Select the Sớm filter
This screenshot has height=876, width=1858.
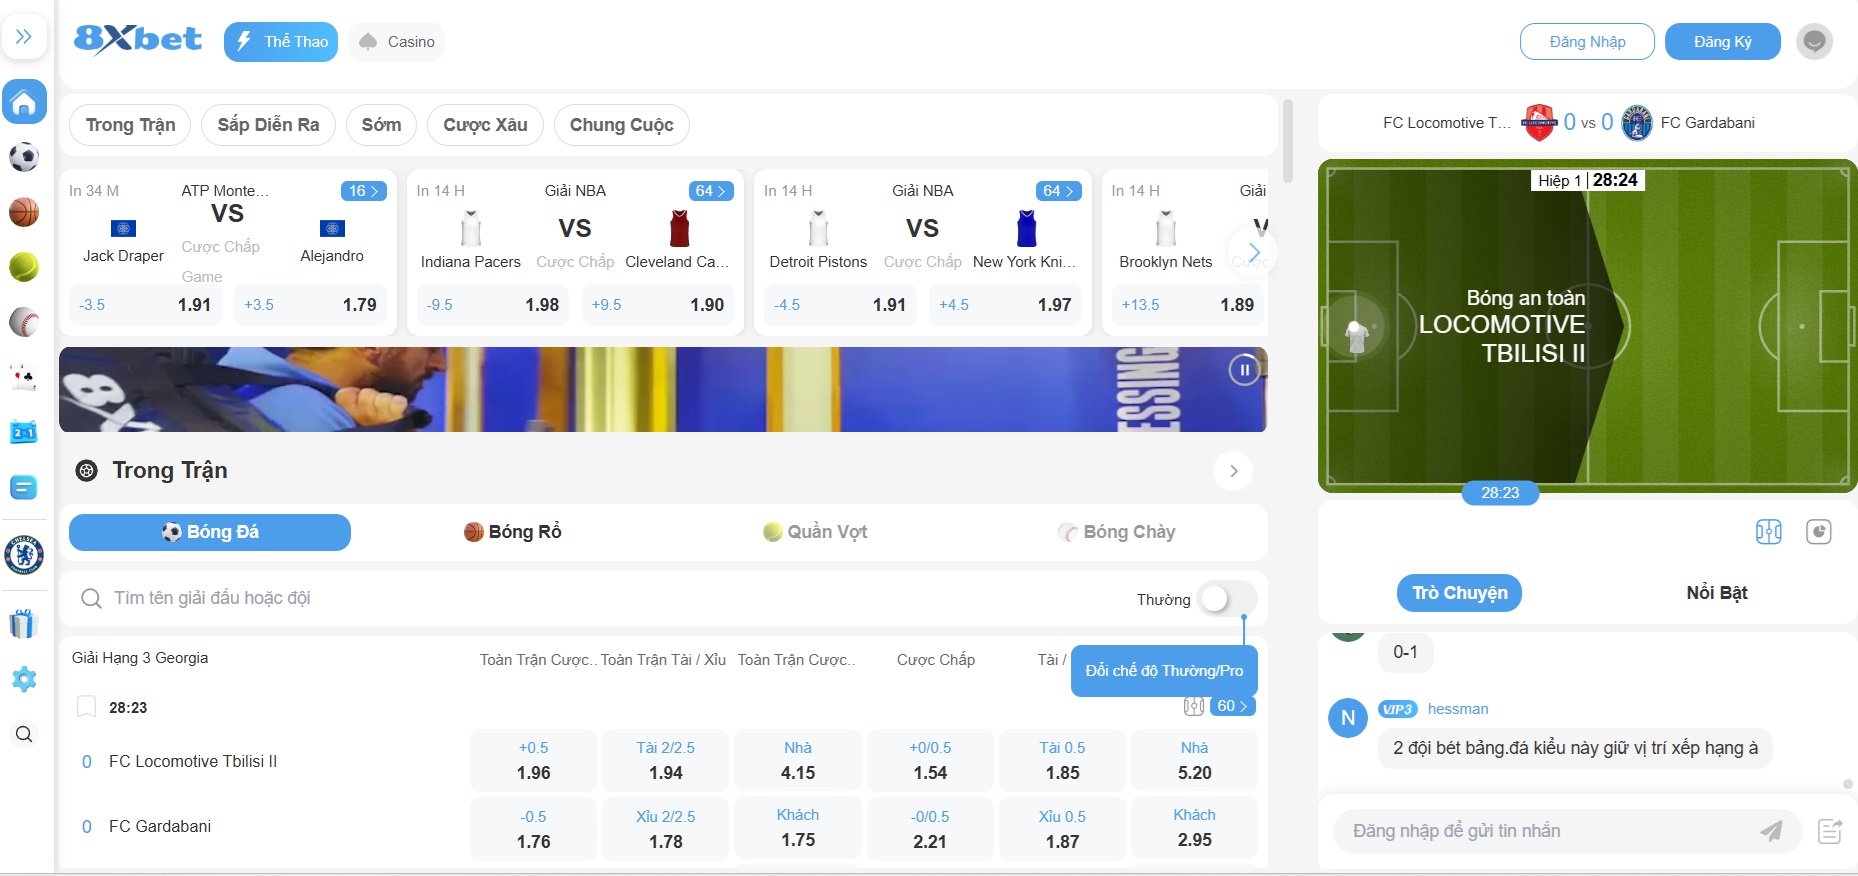point(381,125)
